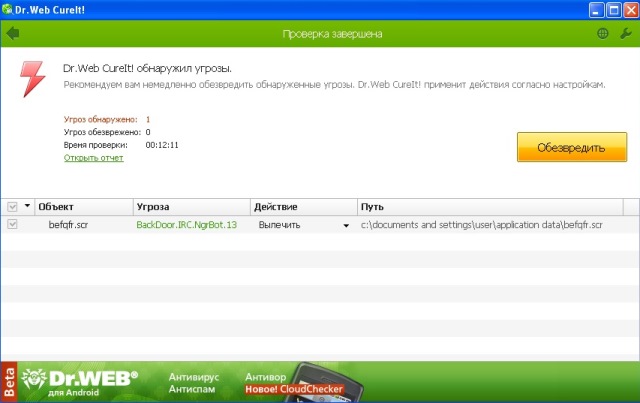Viewport: 640px width, 403px height.
Task: Click the red Beta label in banner
Action: [x=9, y=382]
